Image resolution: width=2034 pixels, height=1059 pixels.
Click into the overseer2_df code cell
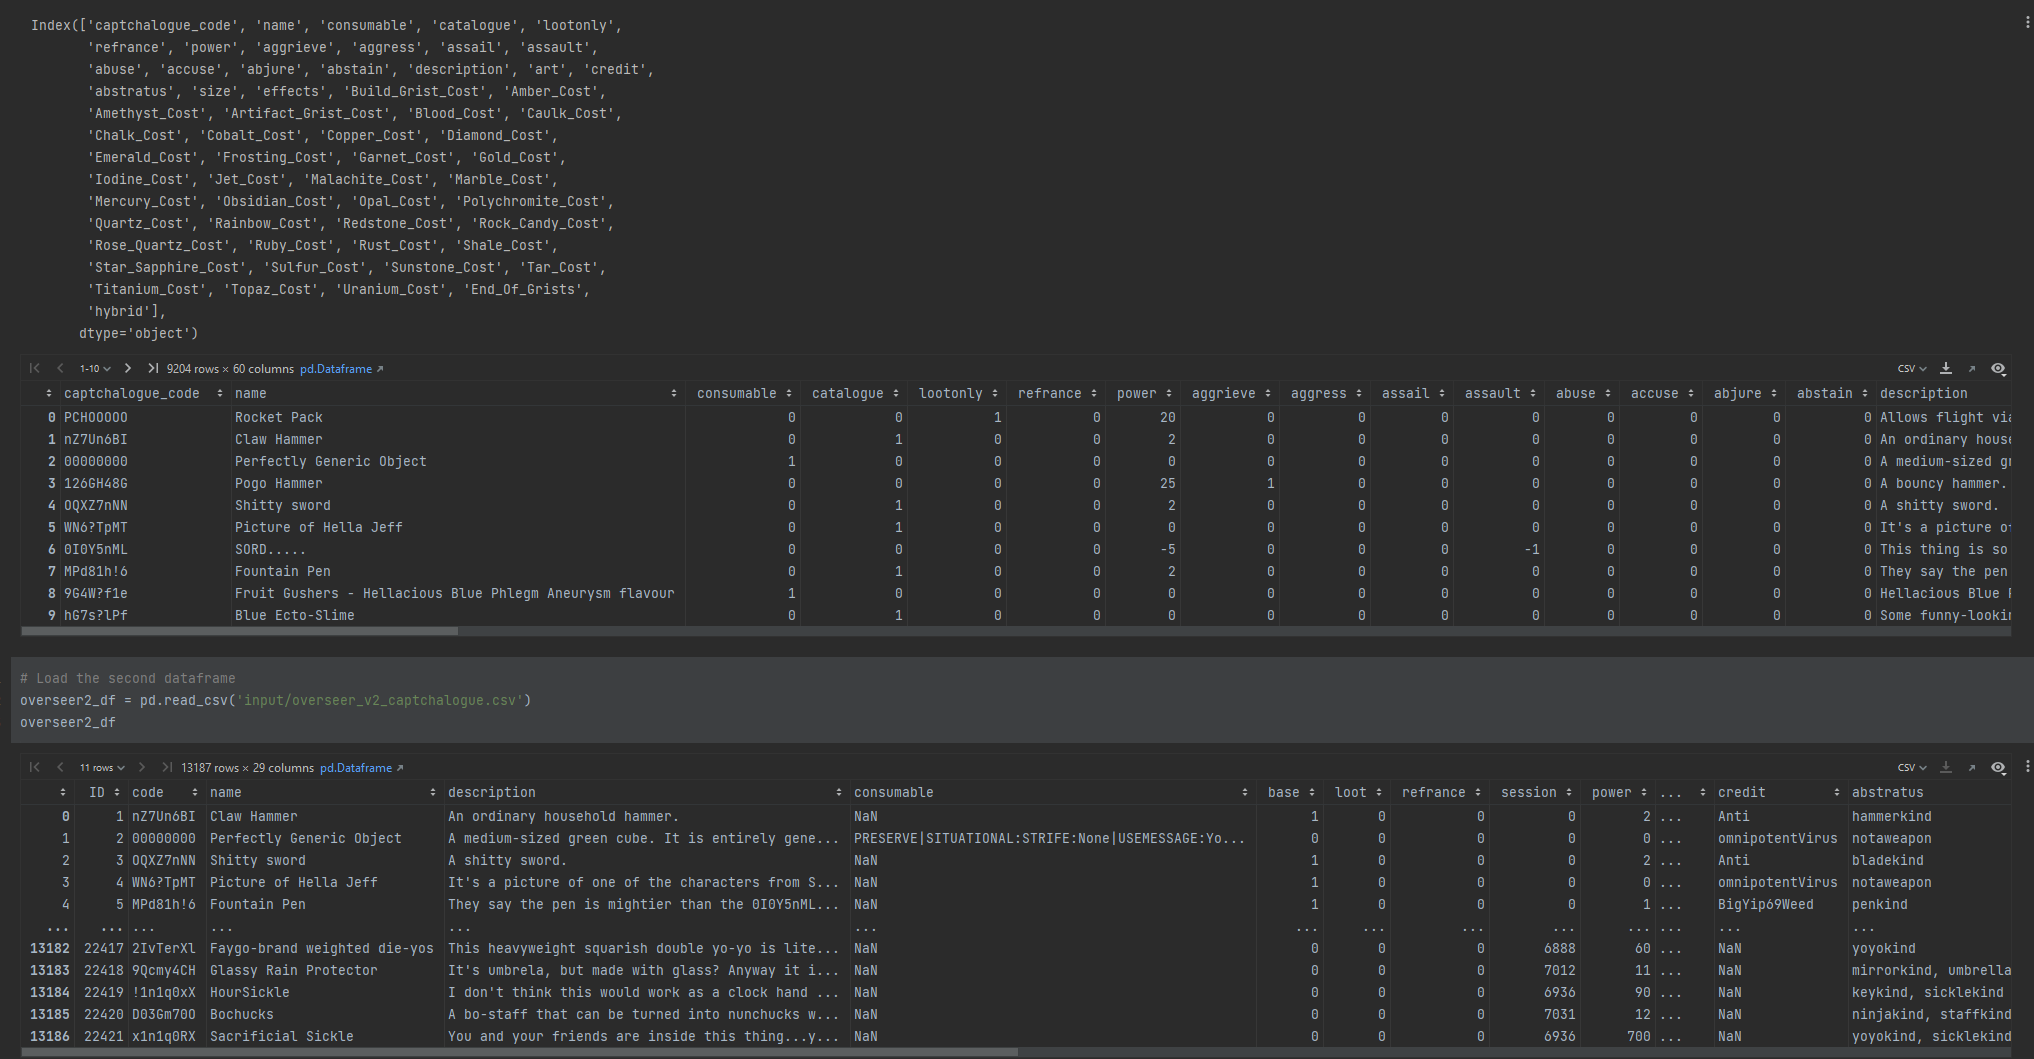pos(1020,700)
